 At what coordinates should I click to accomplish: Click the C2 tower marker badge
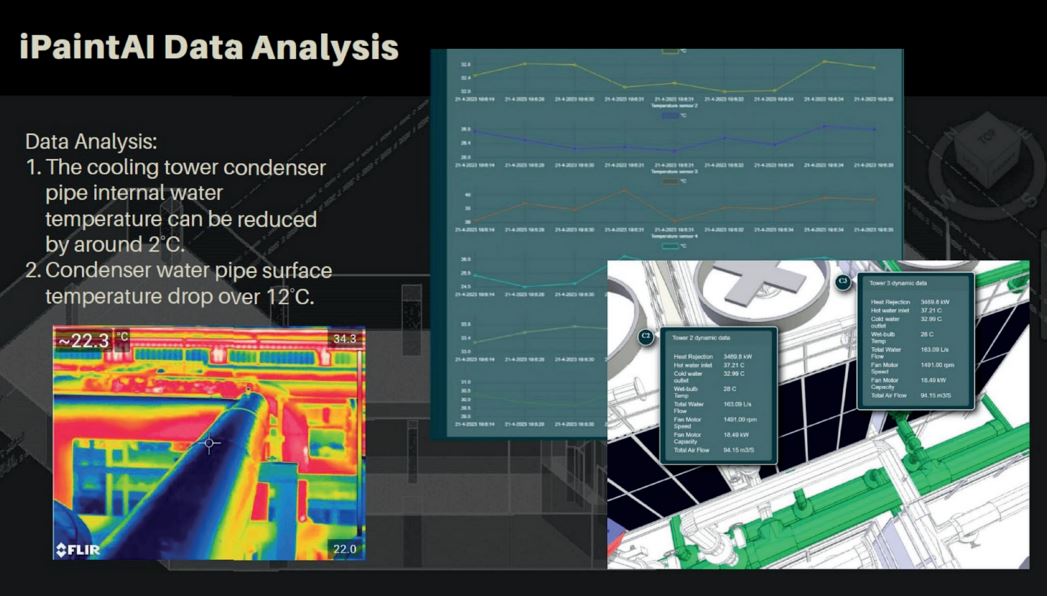645,336
